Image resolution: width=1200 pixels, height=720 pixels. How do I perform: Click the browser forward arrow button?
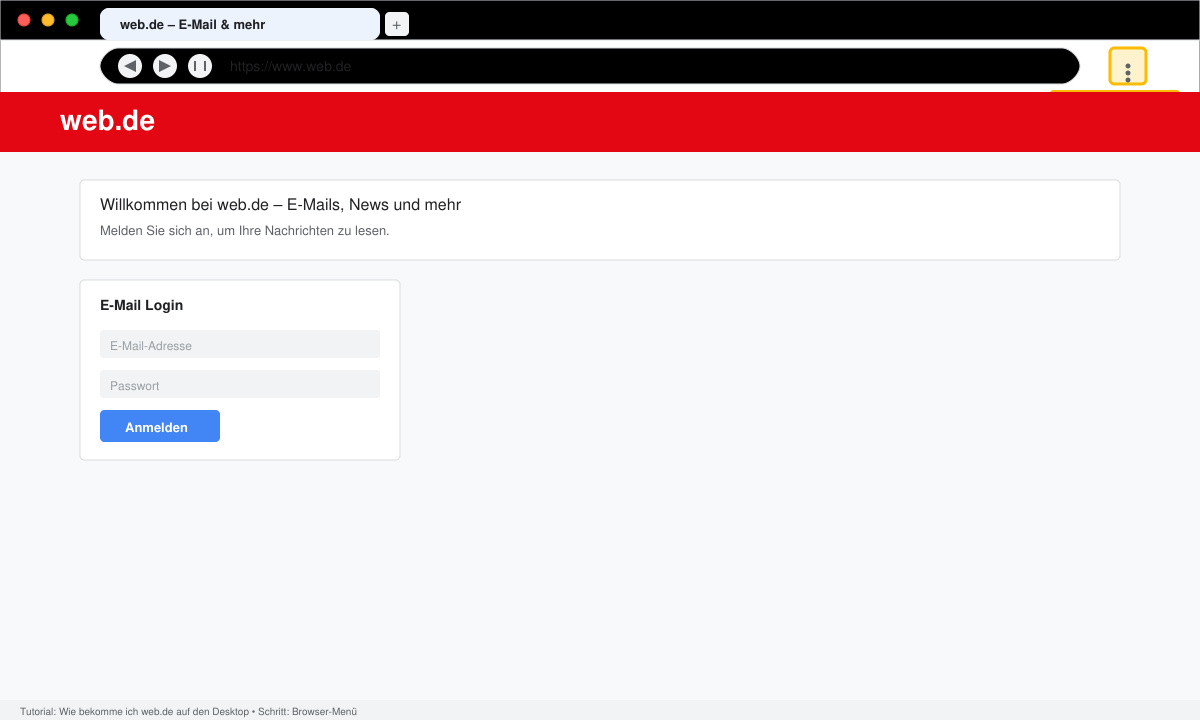point(165,66)
